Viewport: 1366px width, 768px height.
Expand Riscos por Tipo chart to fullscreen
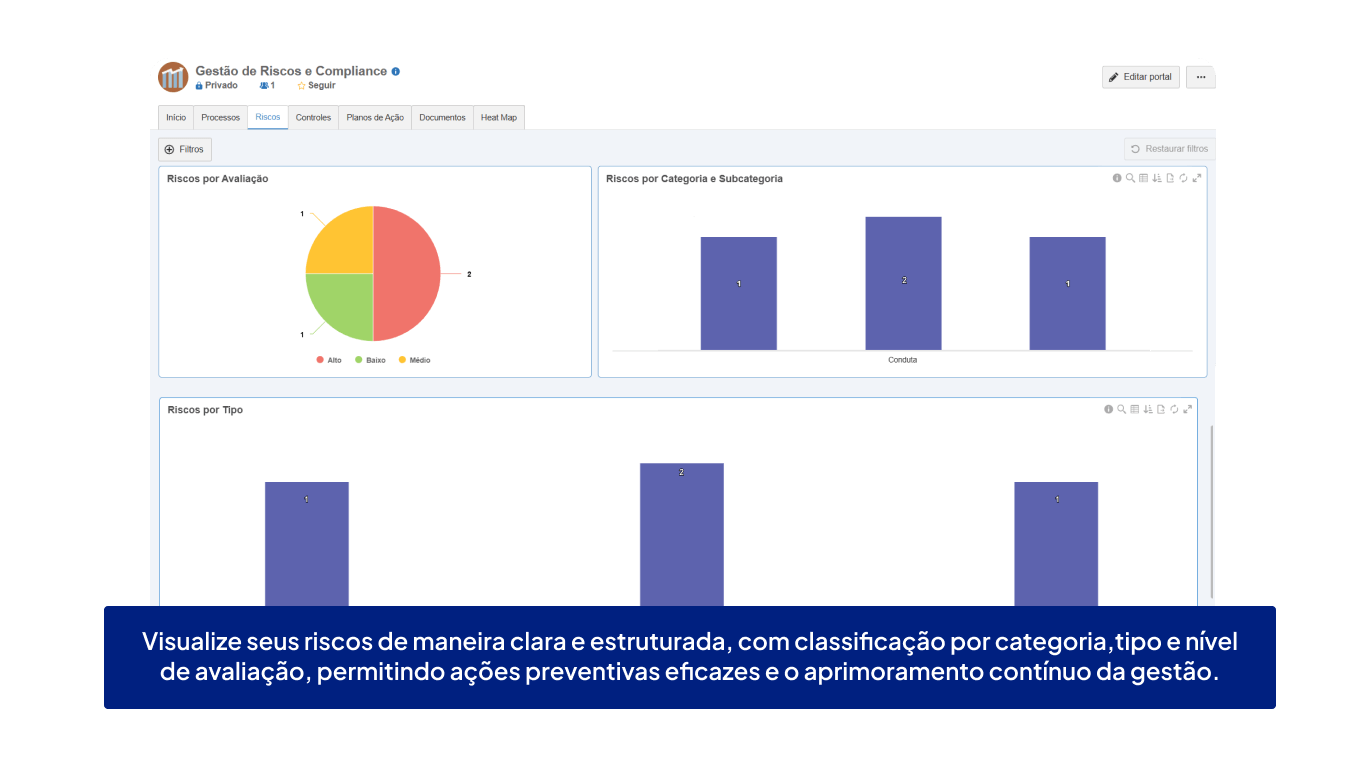click(1188, 409)
